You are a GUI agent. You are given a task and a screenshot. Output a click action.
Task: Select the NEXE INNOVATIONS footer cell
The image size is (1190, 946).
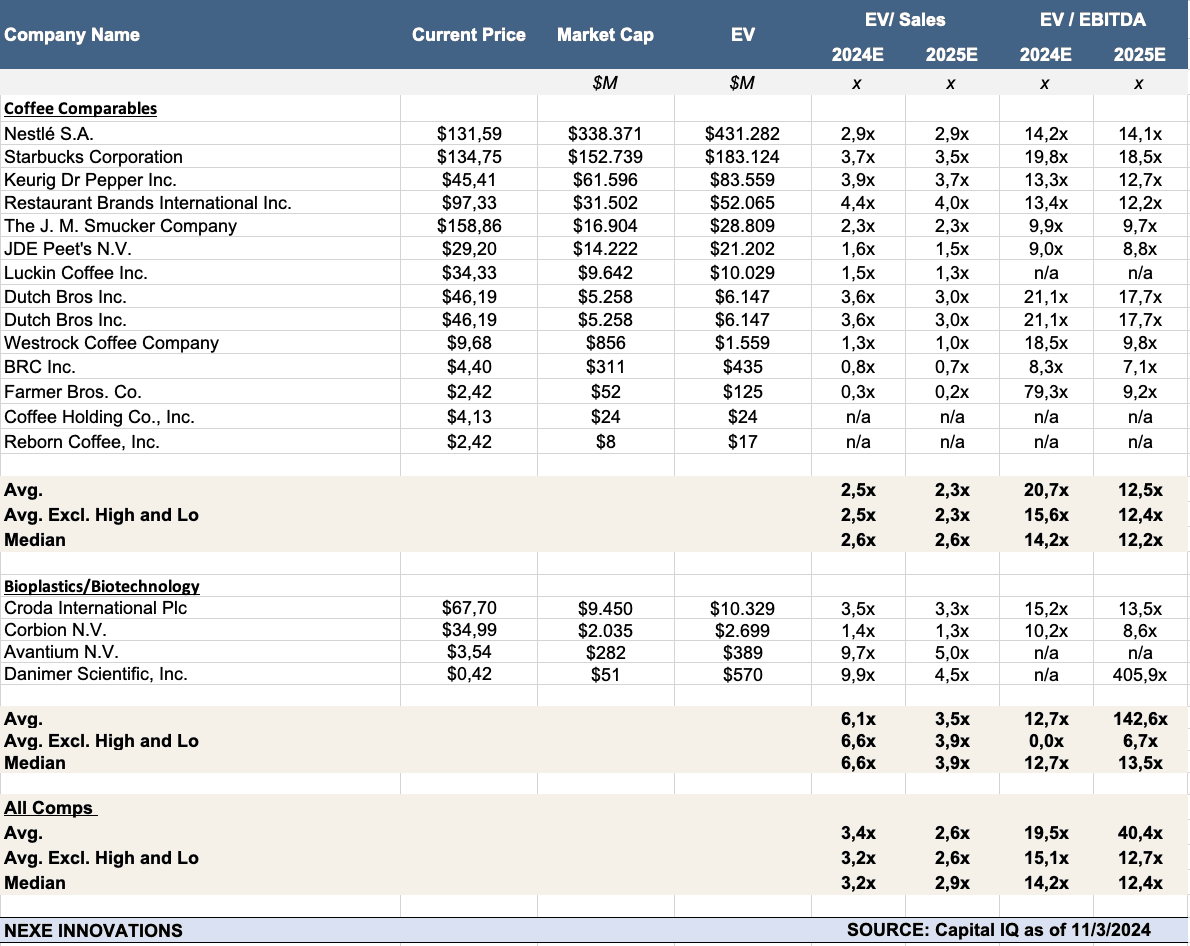pos(93,931)
